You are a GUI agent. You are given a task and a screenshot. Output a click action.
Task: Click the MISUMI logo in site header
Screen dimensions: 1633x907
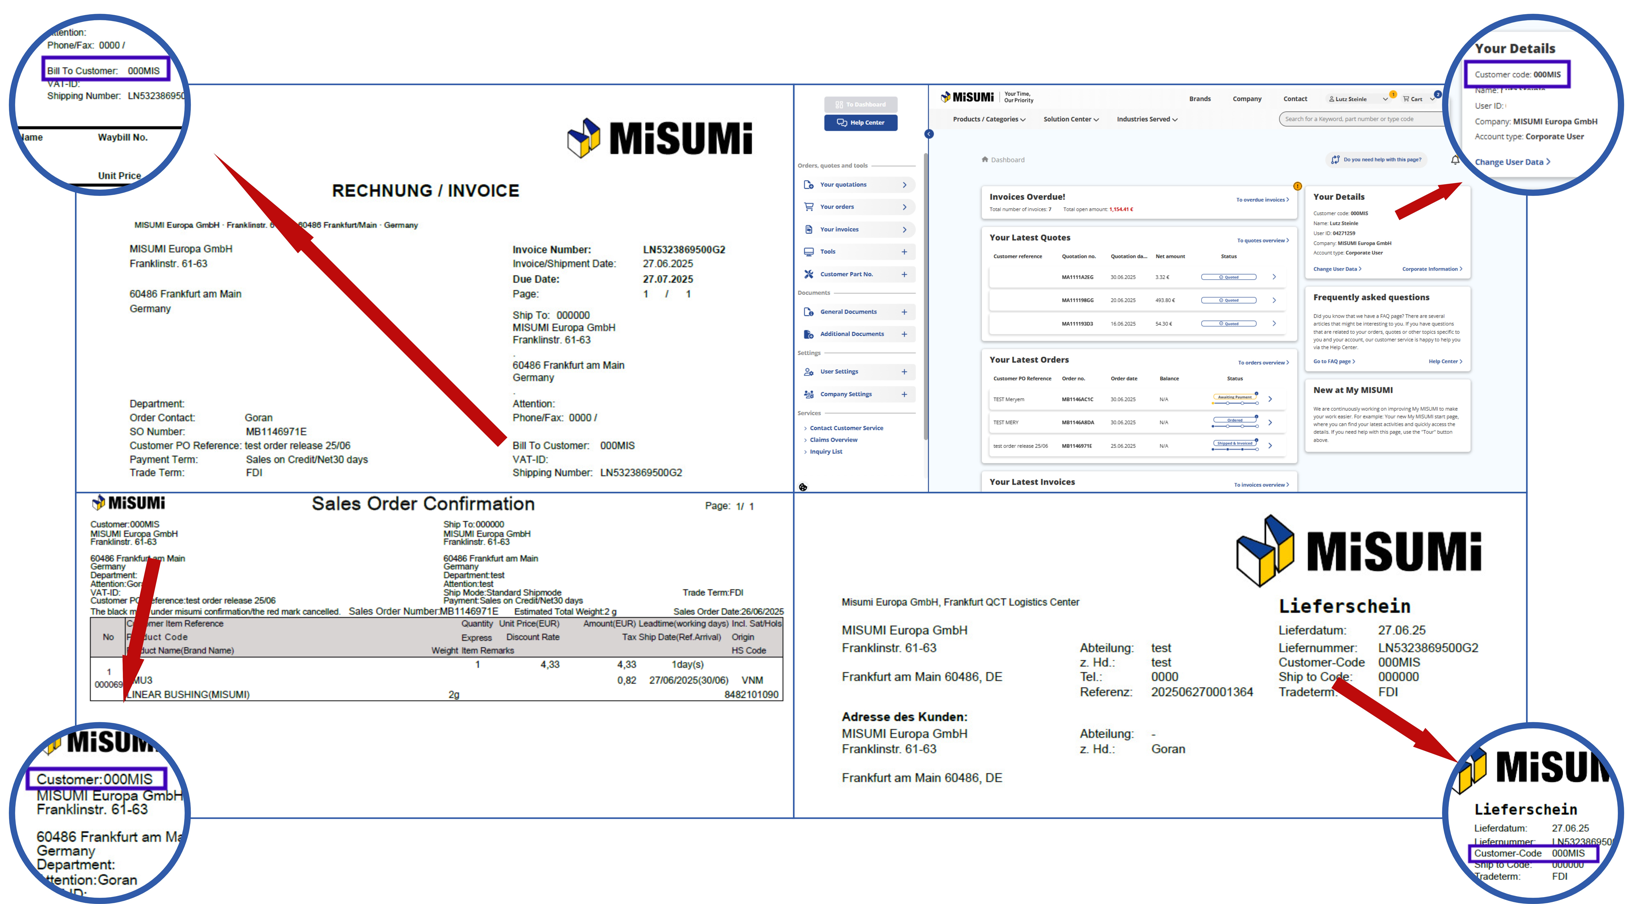pos(967,98)
